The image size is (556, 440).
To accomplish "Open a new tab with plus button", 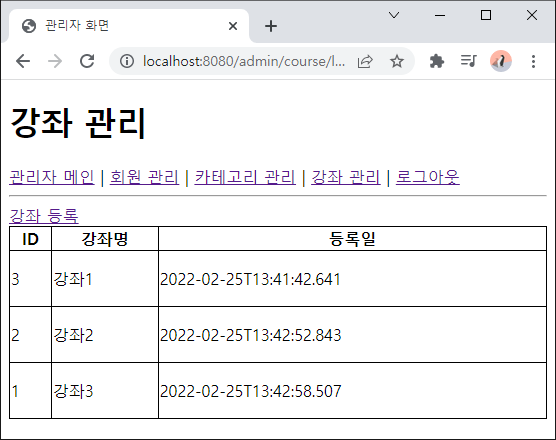I will pos(271,26).
